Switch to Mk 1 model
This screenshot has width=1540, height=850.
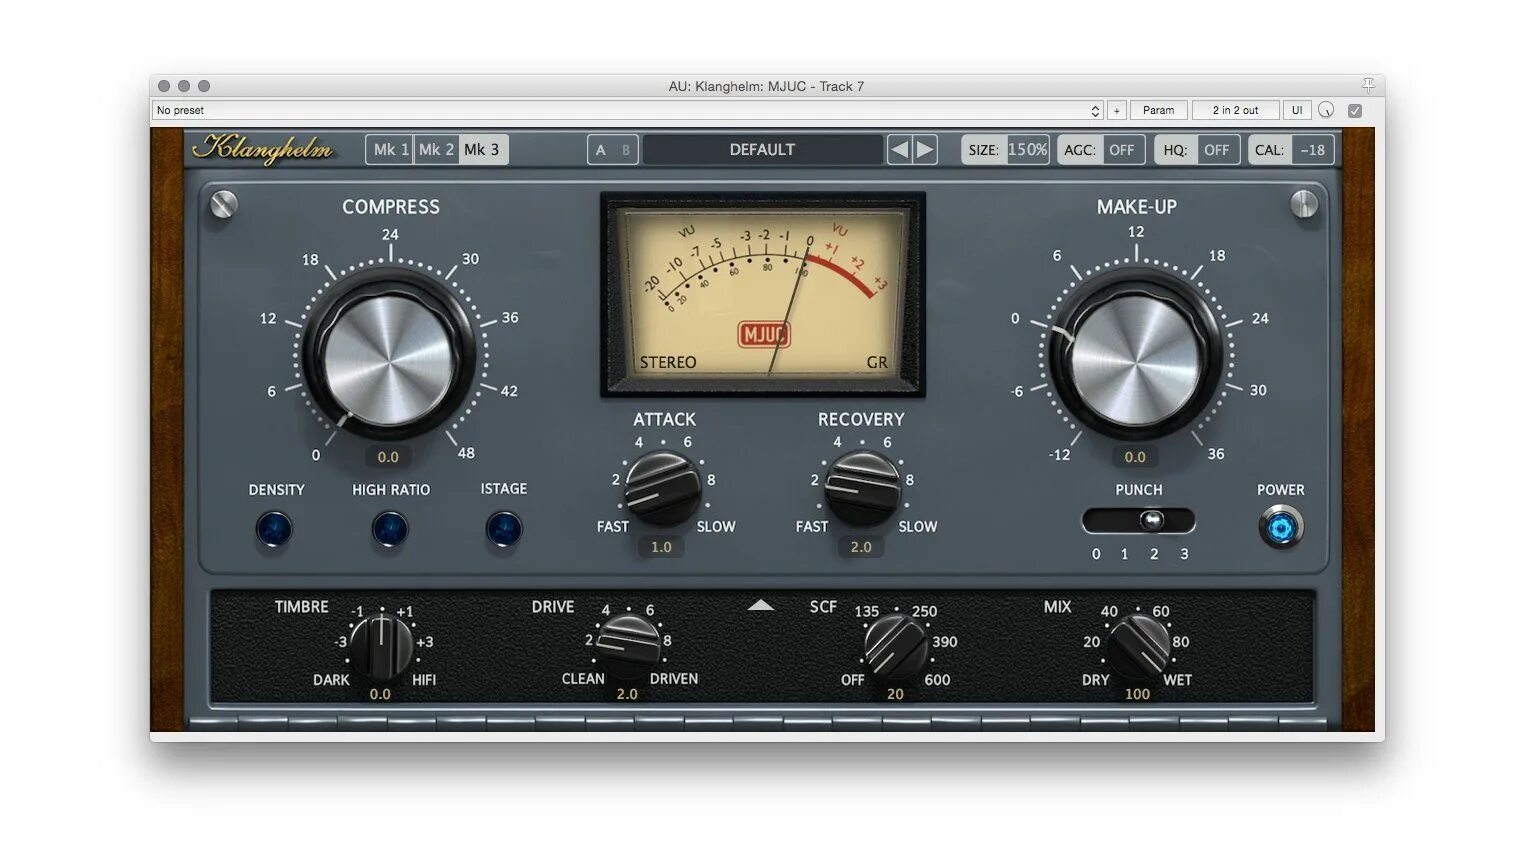[390, 149]
